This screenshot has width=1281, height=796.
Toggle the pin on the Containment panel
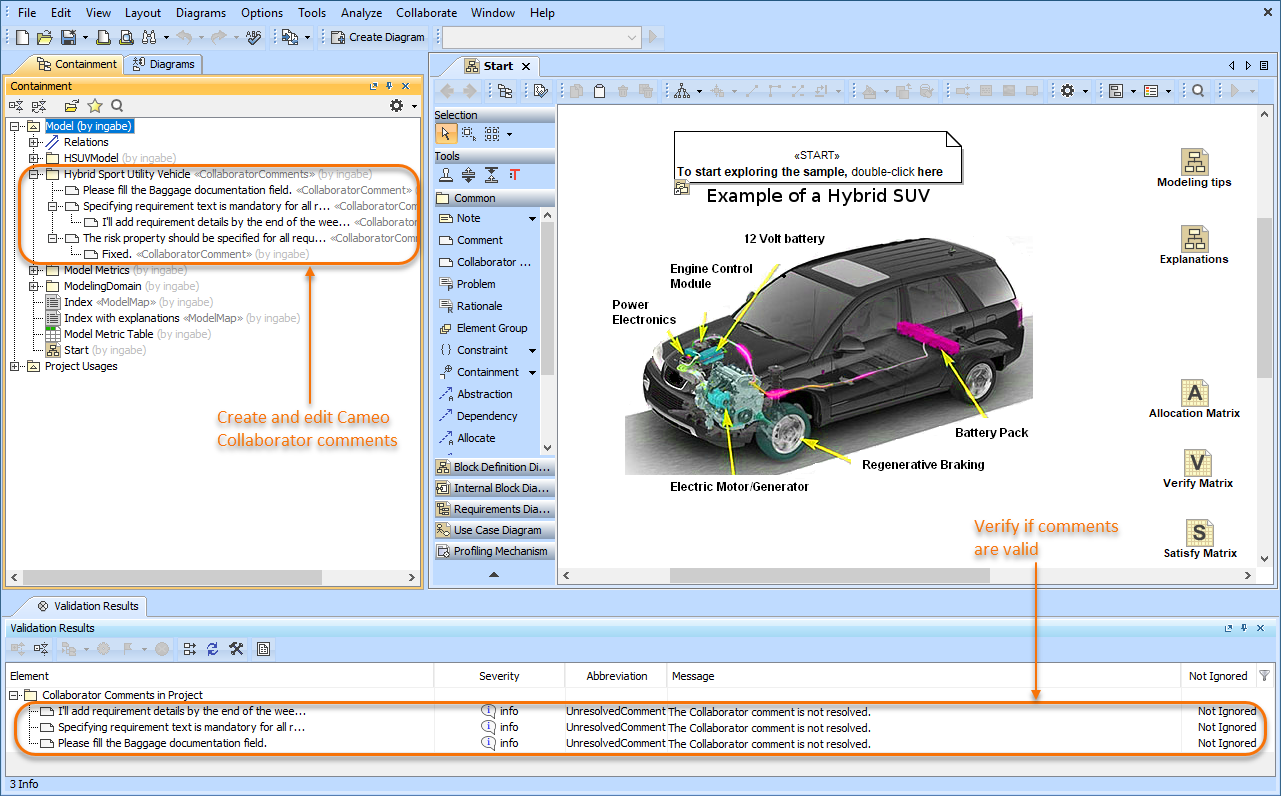coord(389,87)
